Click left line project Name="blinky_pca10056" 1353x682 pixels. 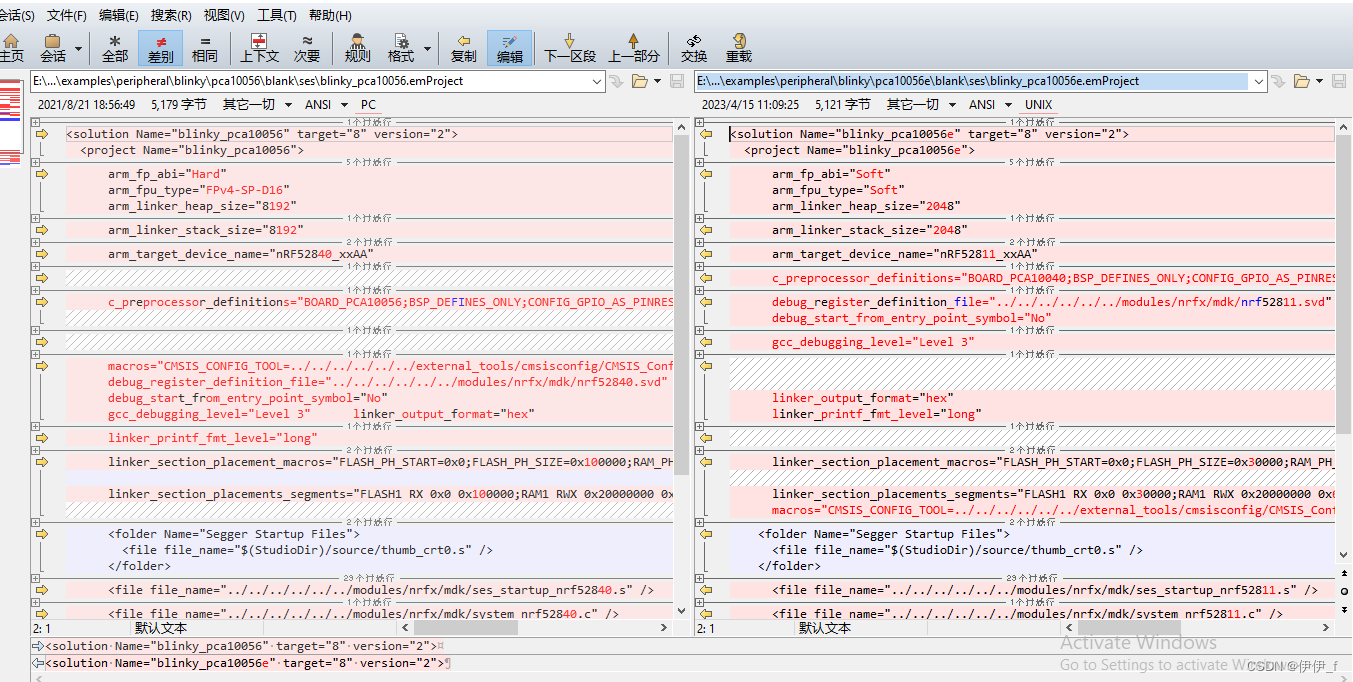tap(192, 150)
